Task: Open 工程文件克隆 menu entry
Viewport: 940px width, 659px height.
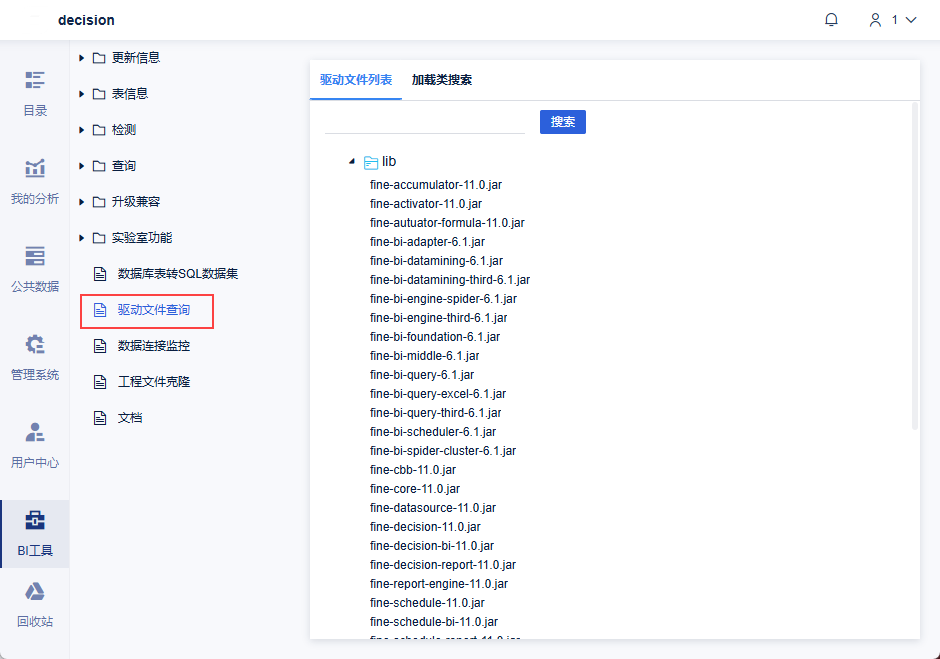Action: [x=153, y=382]
